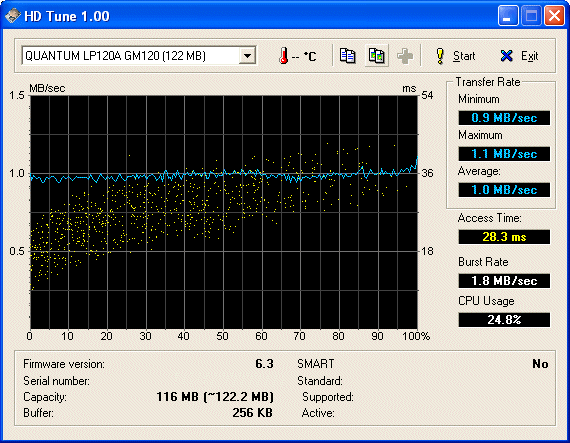Click the ms axis label

[x=409, y=88]
